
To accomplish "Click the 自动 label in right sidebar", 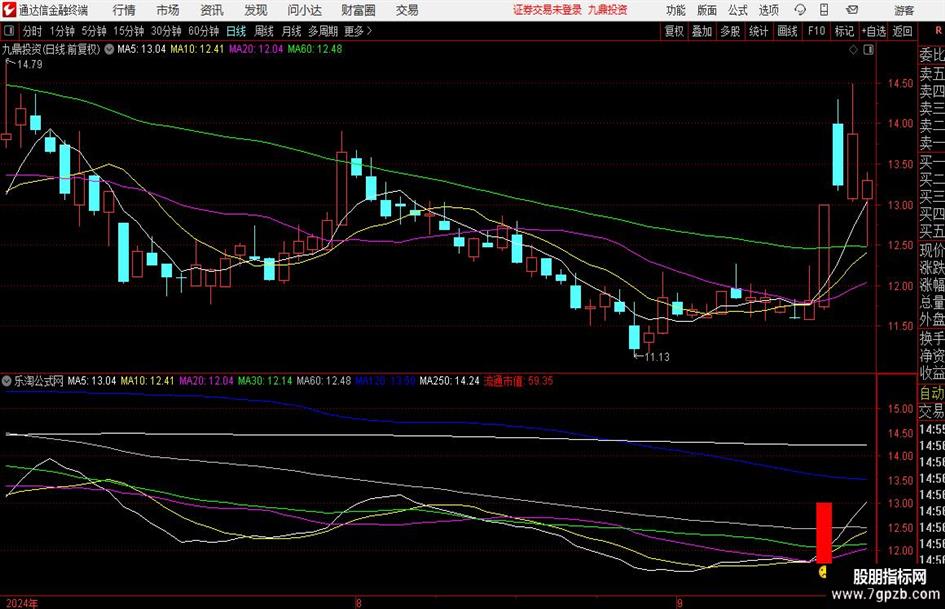I will coord(932,393).
